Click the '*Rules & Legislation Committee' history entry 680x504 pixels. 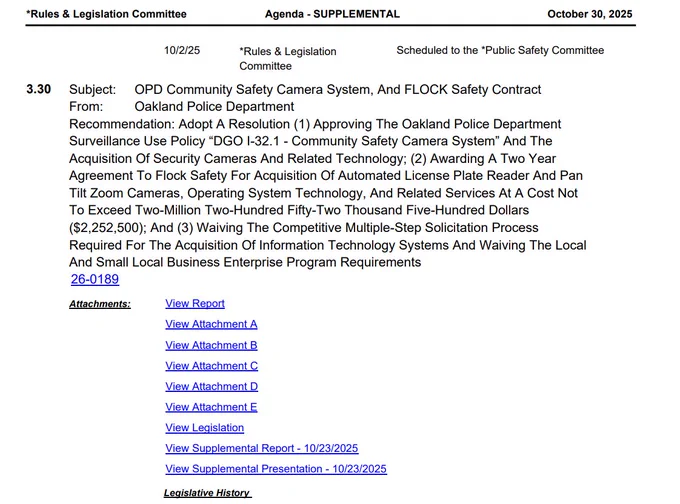pos(288,59)
